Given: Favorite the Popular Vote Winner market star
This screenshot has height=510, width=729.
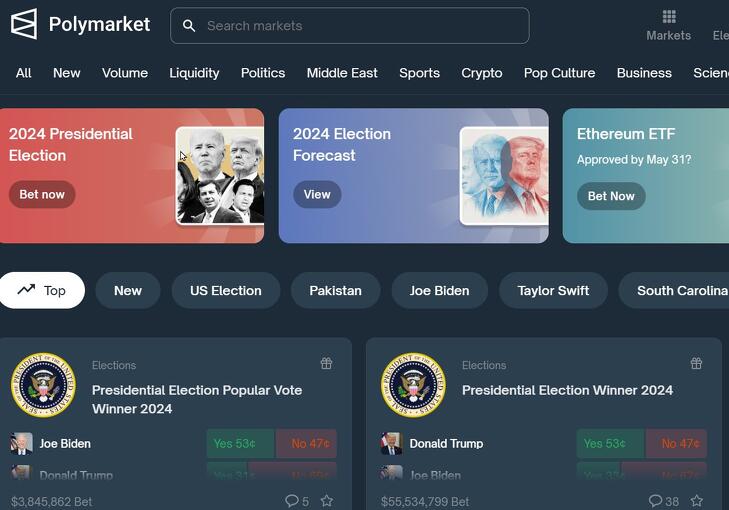Looking at the screenshot, I should coord(327,501).
